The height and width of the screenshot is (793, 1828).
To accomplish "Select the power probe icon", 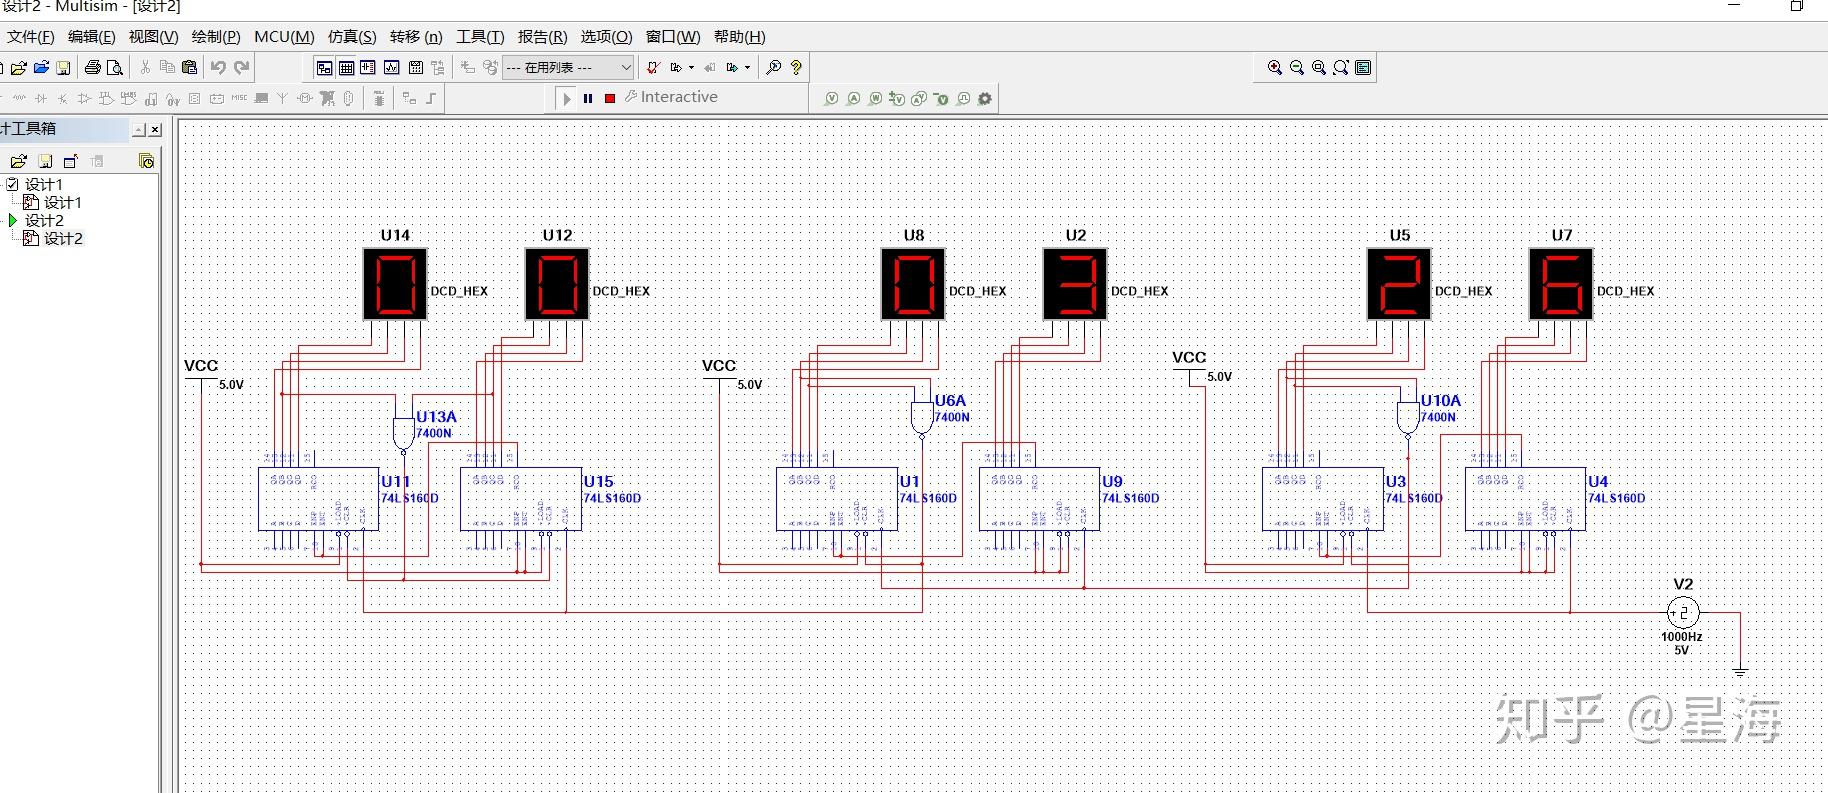I will [x=875, y=99].
